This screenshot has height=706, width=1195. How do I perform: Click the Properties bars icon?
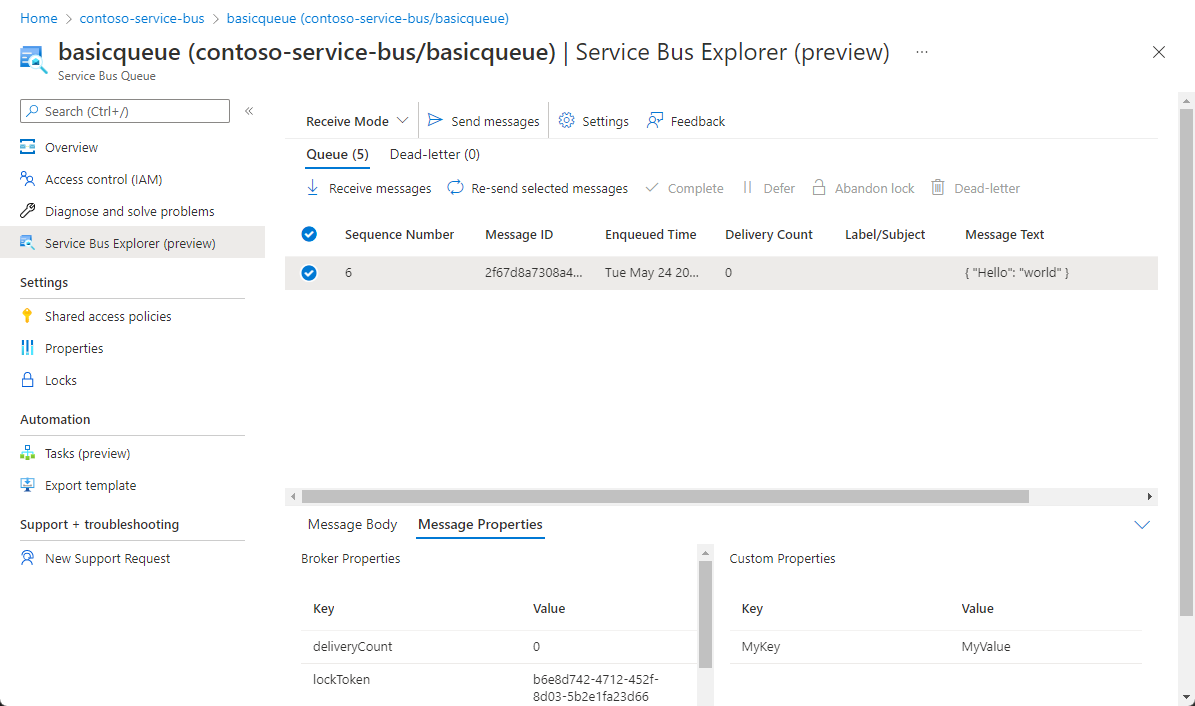point(27,348)
